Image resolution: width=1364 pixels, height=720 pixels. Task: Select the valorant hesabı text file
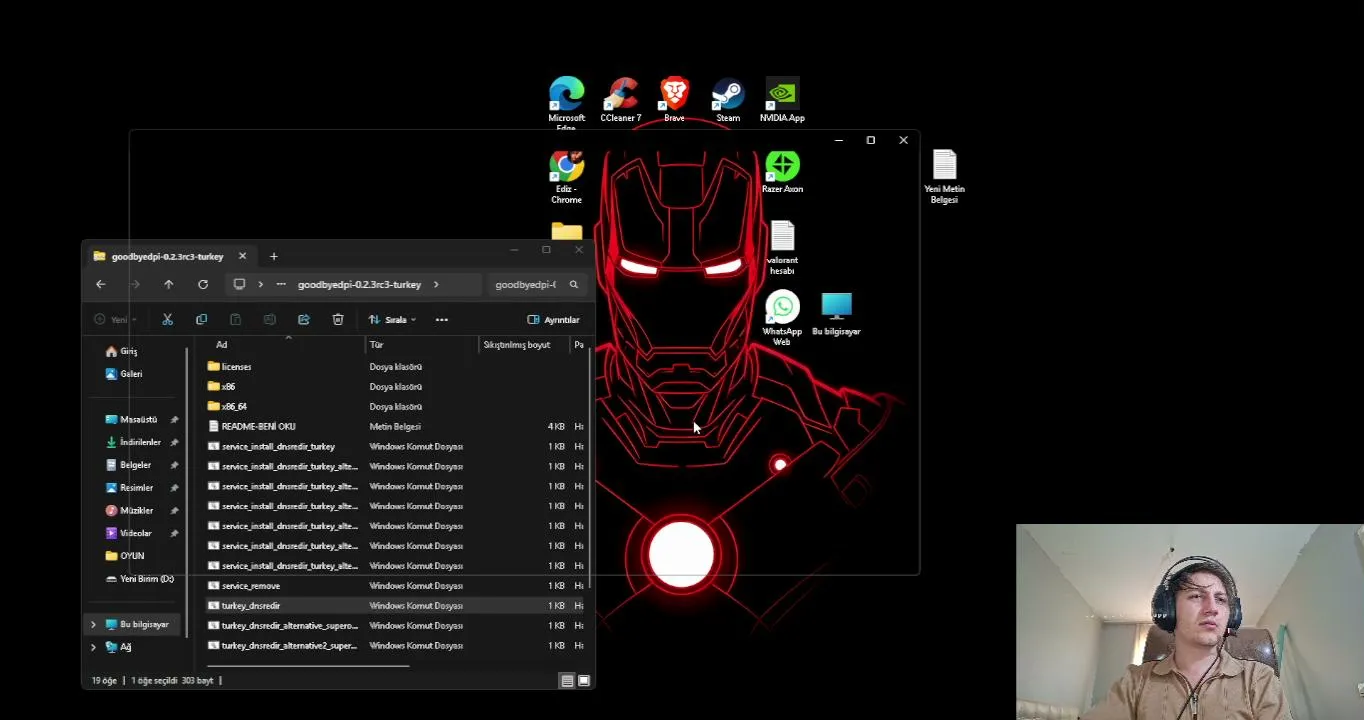(x=782, y=248)
